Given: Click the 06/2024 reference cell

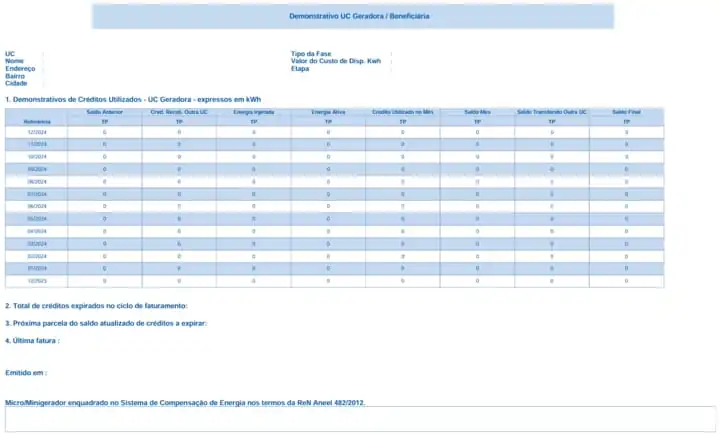Looking at the screenshot, I should pos(37,206).
